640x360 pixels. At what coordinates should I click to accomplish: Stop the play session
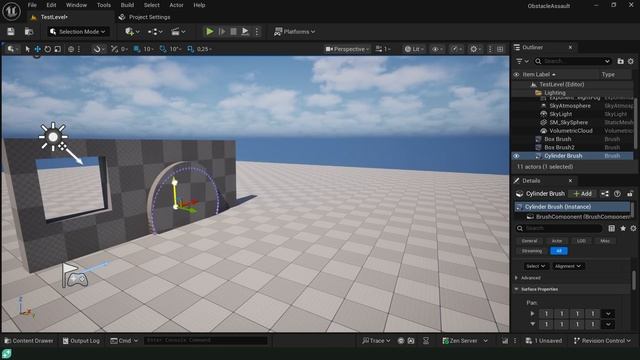click(x=233, y=31)
